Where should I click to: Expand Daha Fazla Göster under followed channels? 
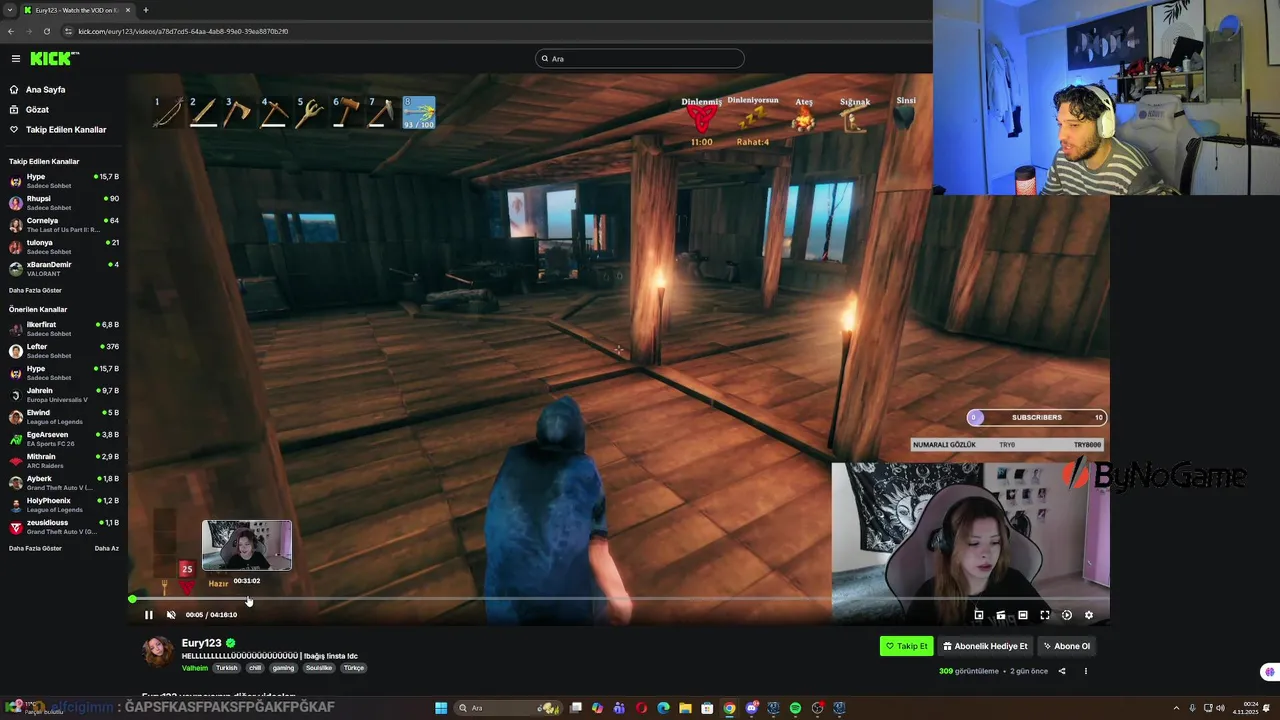point(35,290)
